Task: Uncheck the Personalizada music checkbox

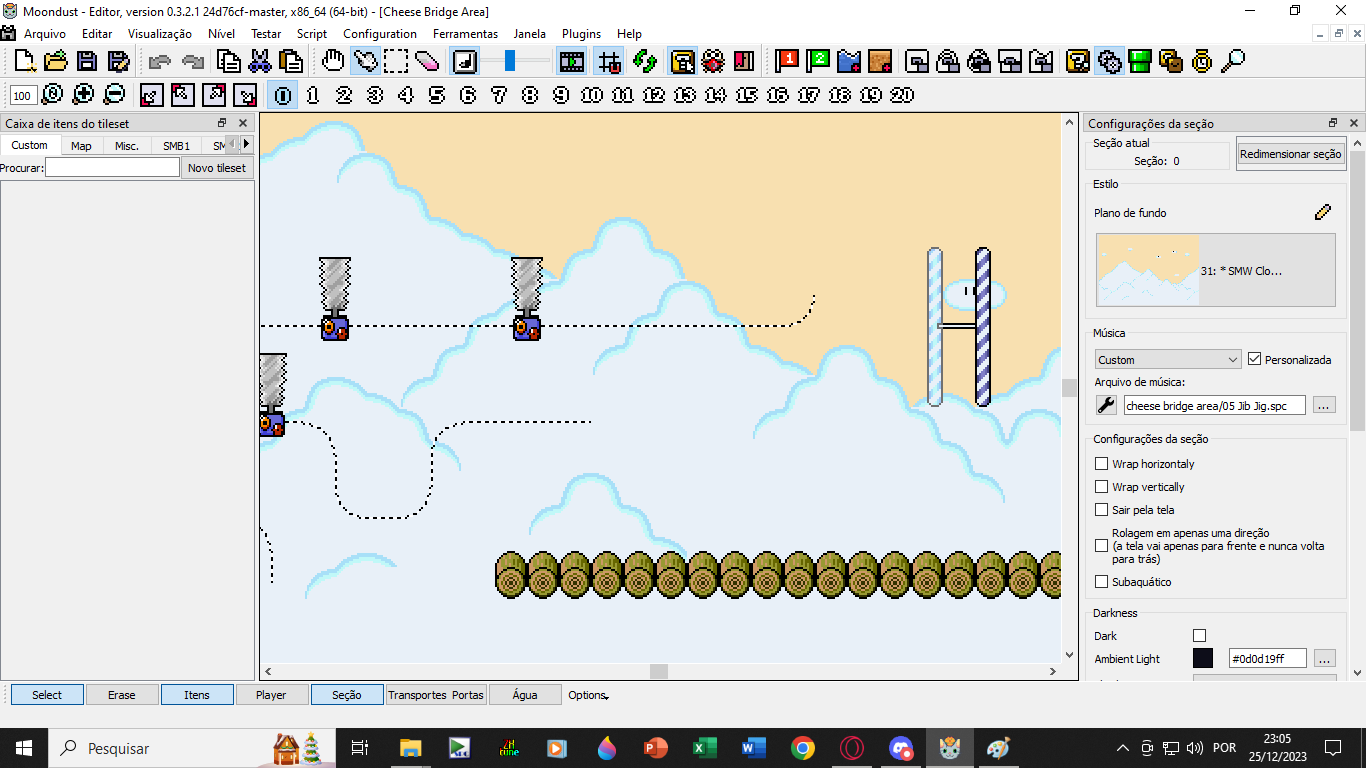Action: [x=1255, y=359]
